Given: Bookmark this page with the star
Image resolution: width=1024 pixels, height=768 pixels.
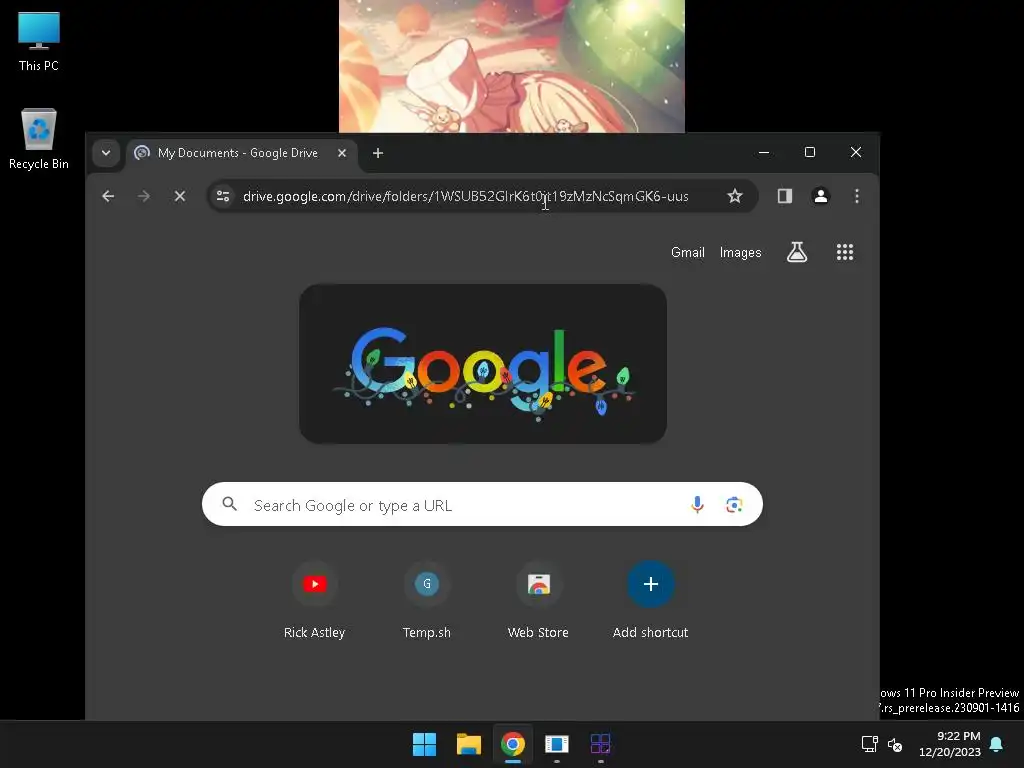Looking at the screenshot, I should pos(735,196).
